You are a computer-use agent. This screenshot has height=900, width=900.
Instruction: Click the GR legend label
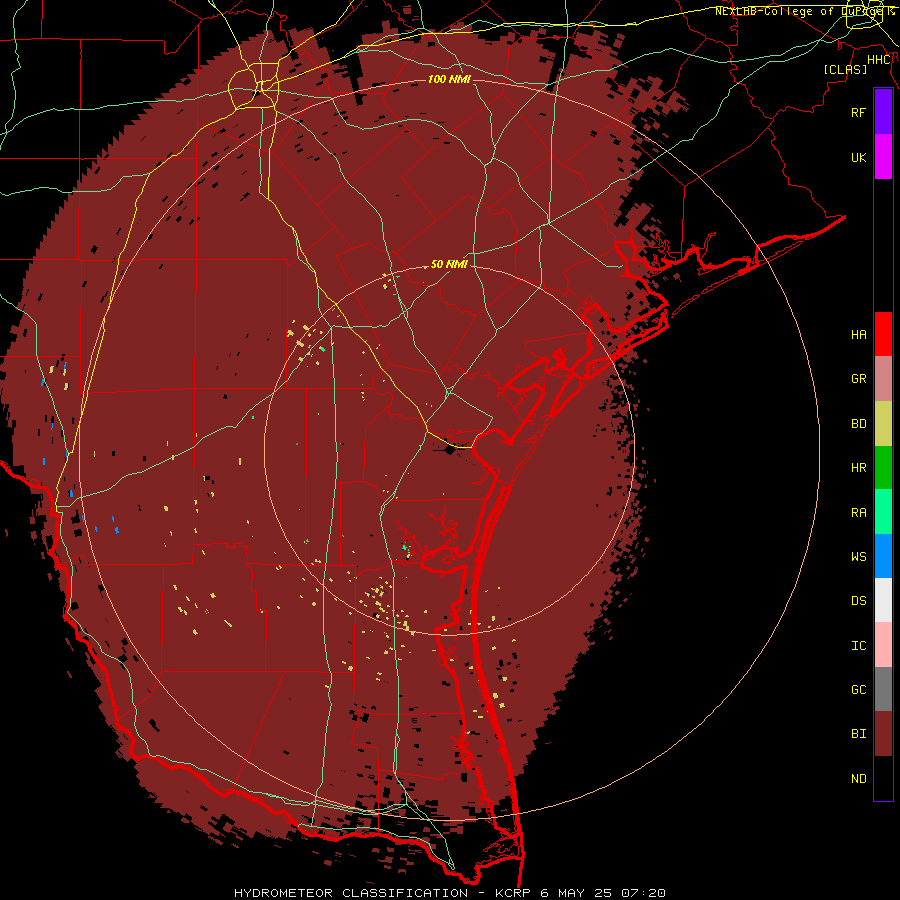pos(859,379)
